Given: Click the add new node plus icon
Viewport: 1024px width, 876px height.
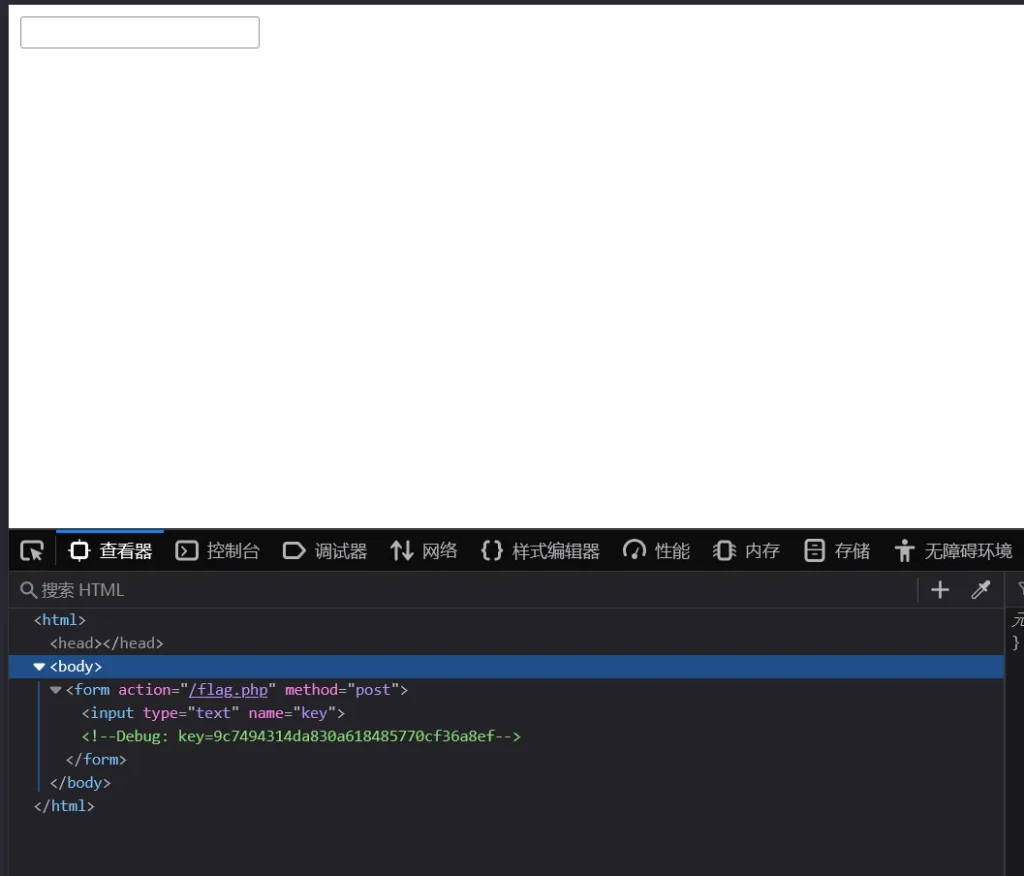Looking at the screenshot, I should coord(939,590).
